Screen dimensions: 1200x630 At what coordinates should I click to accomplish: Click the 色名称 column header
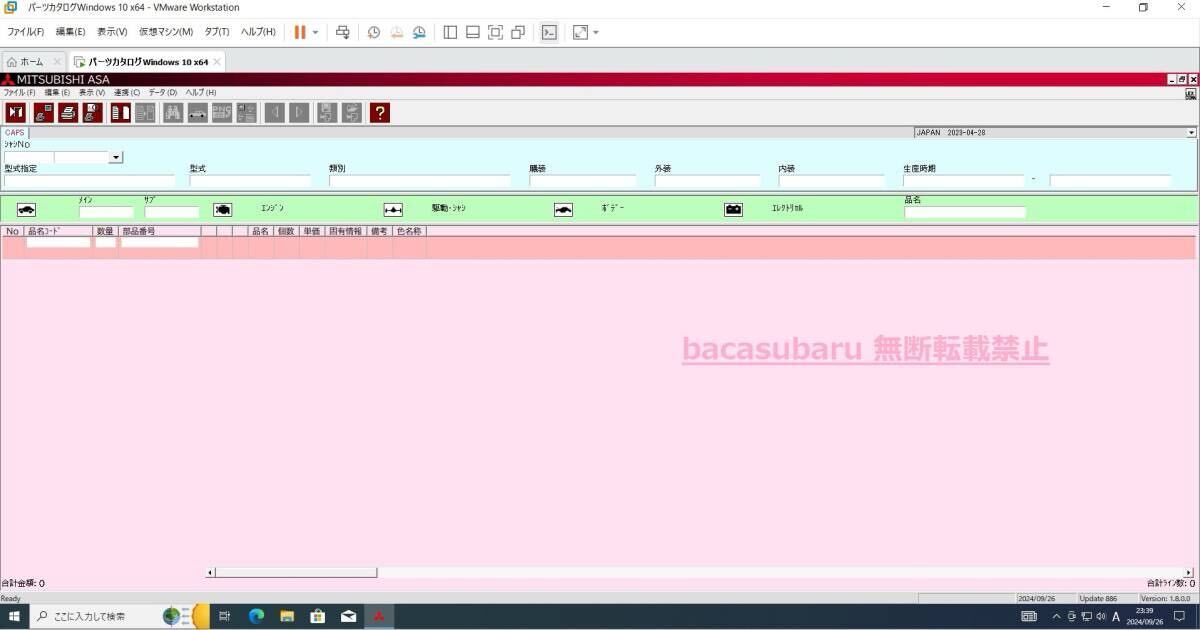[x=409, y=231]
